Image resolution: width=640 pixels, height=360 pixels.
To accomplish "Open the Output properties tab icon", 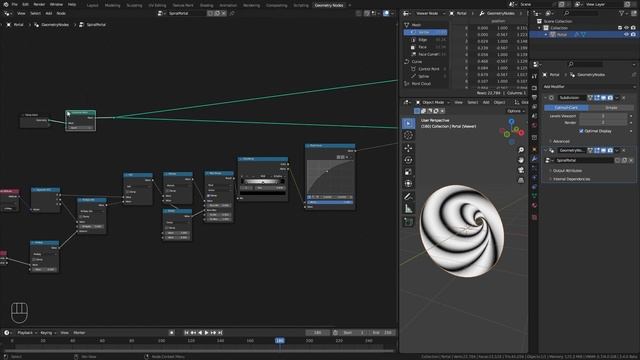I will click(534, 97).
